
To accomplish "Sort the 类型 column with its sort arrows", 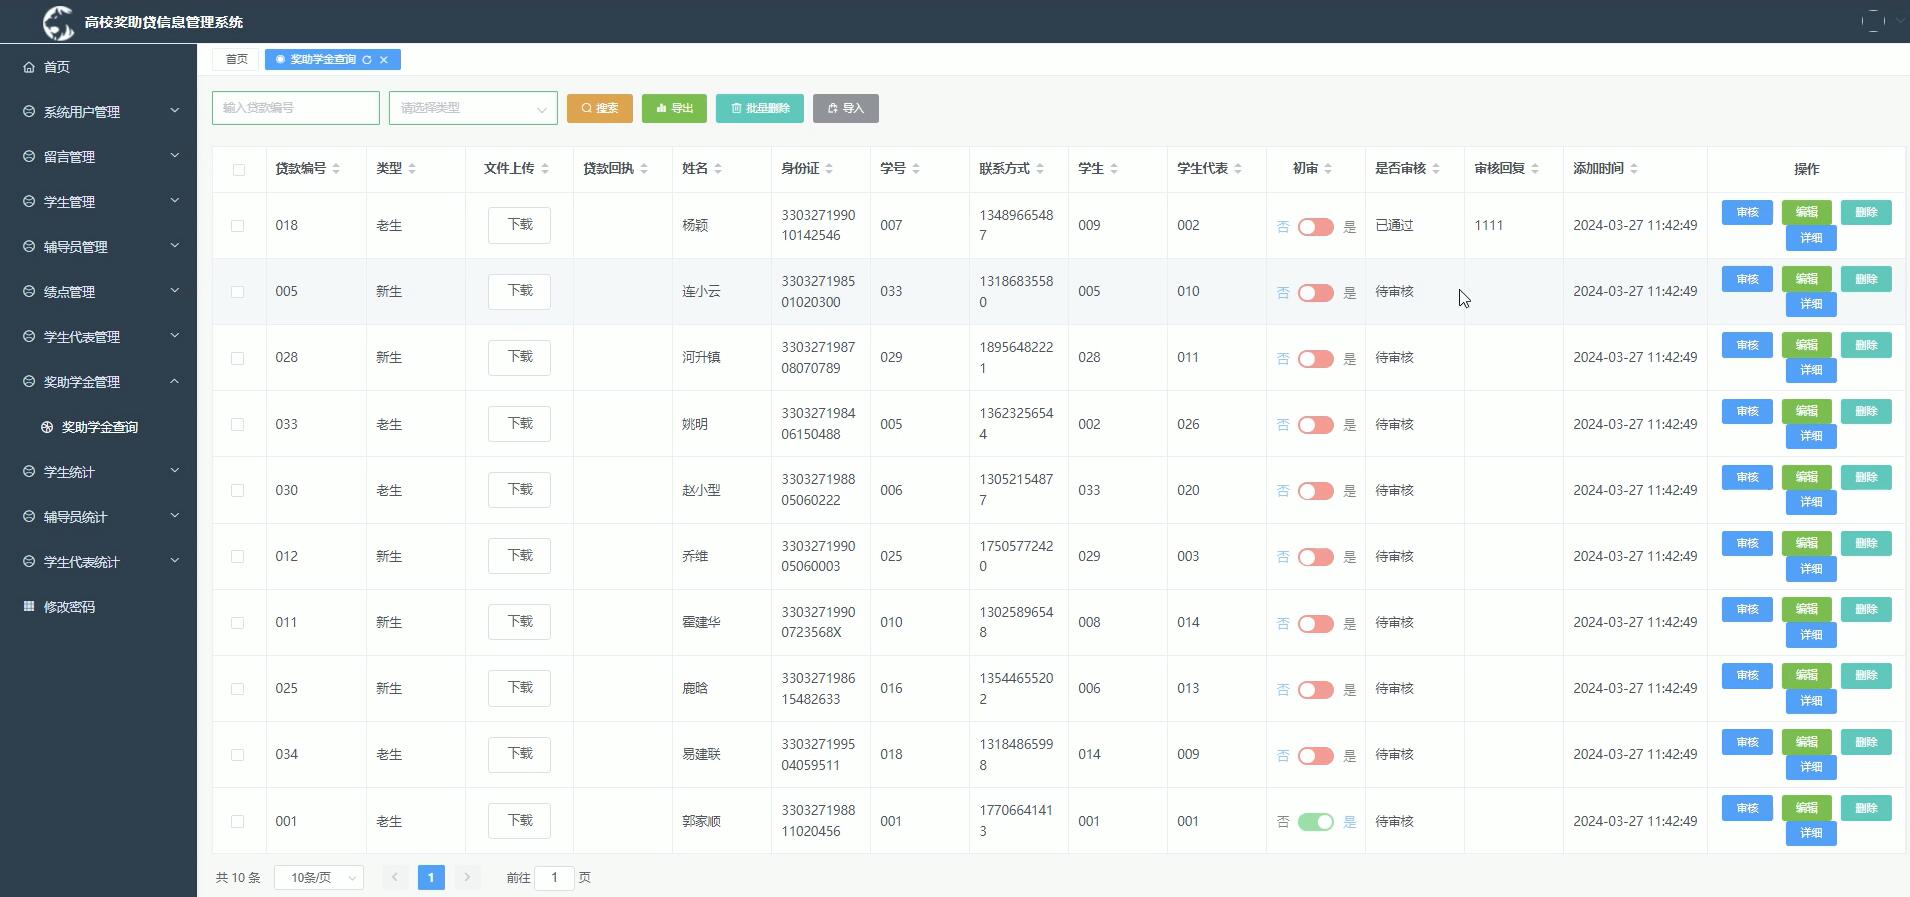I will (x=412, y=169).
